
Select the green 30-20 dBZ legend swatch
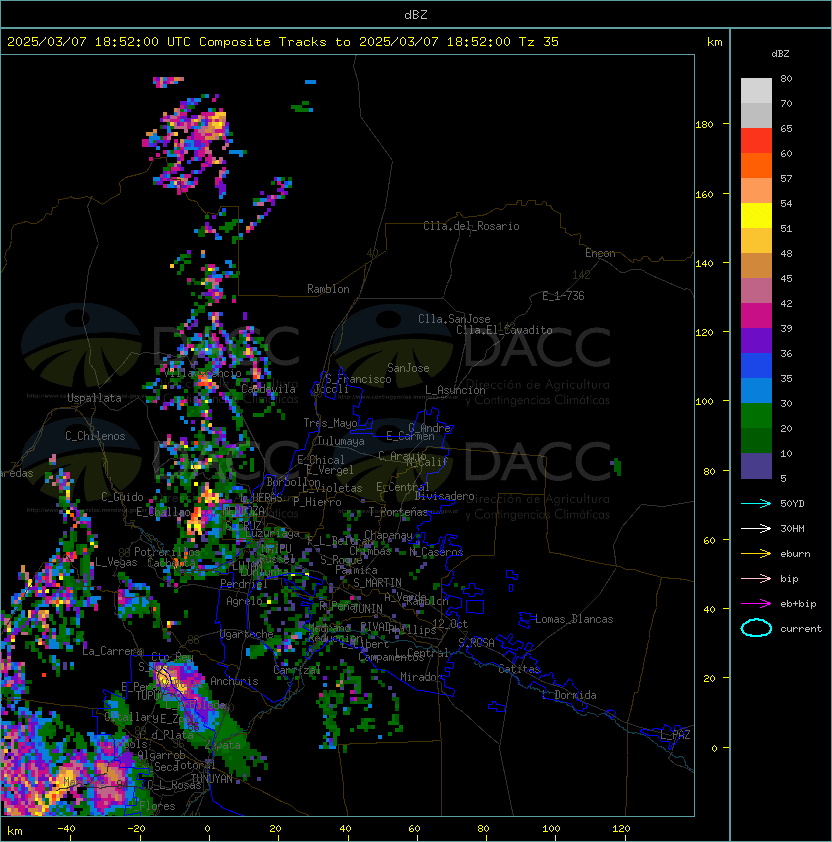(756, 416)
